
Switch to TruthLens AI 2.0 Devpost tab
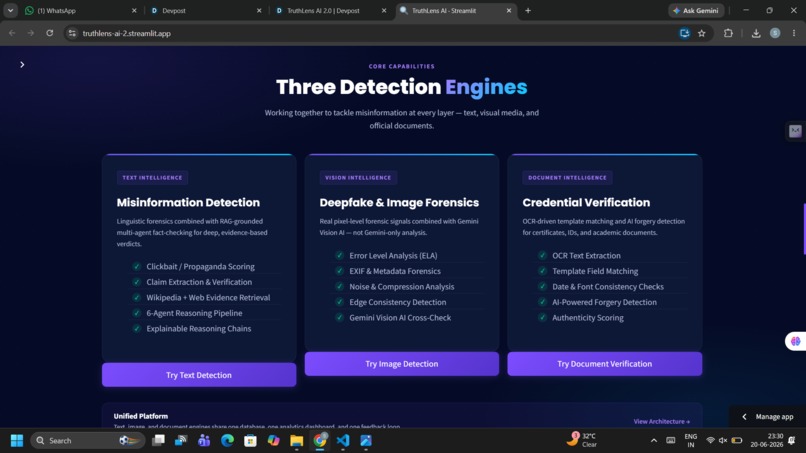(x=331, y=10)
